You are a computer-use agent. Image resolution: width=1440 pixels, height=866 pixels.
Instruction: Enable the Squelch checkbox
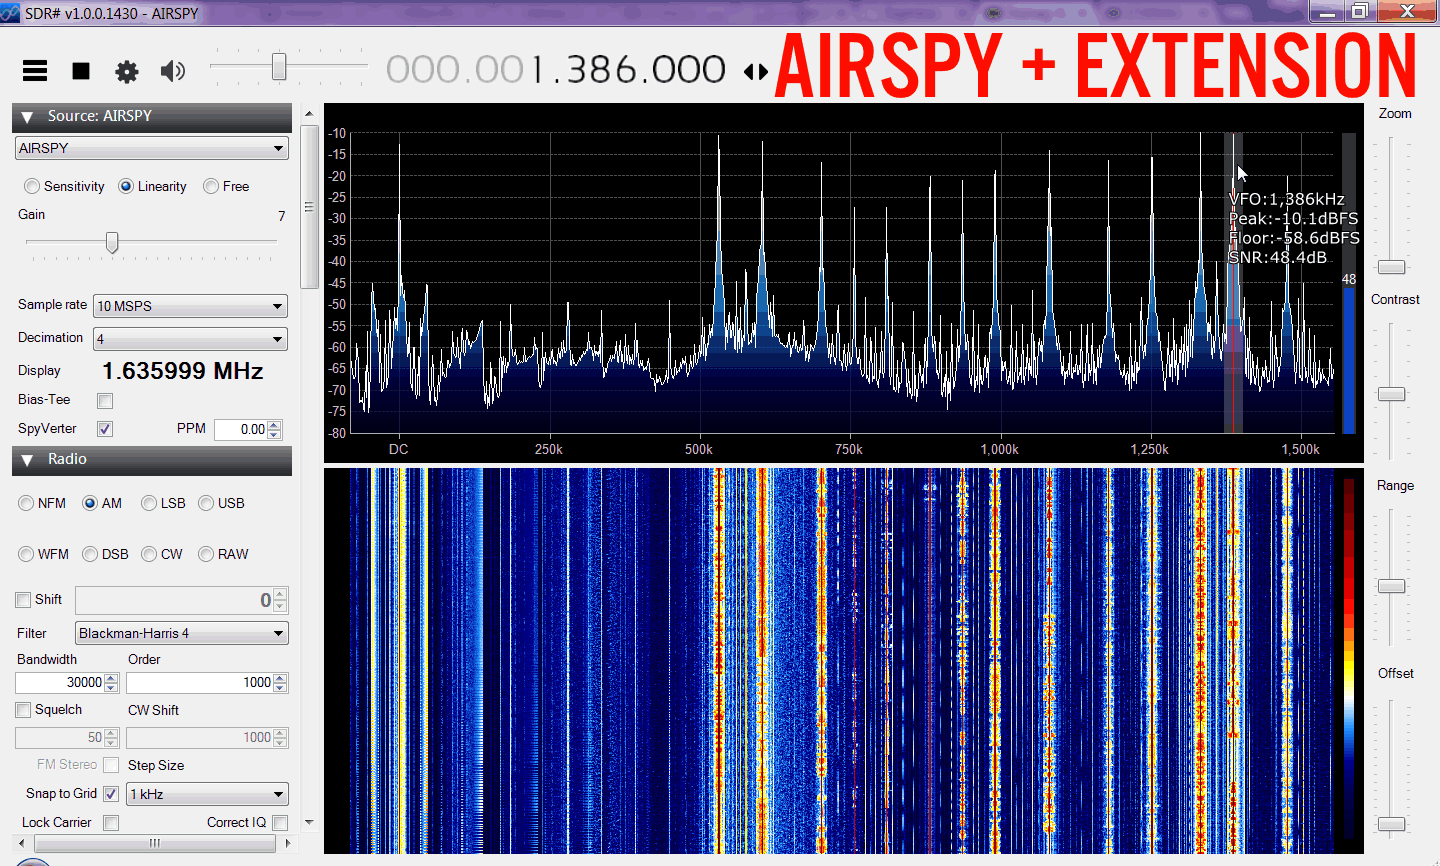23,710
